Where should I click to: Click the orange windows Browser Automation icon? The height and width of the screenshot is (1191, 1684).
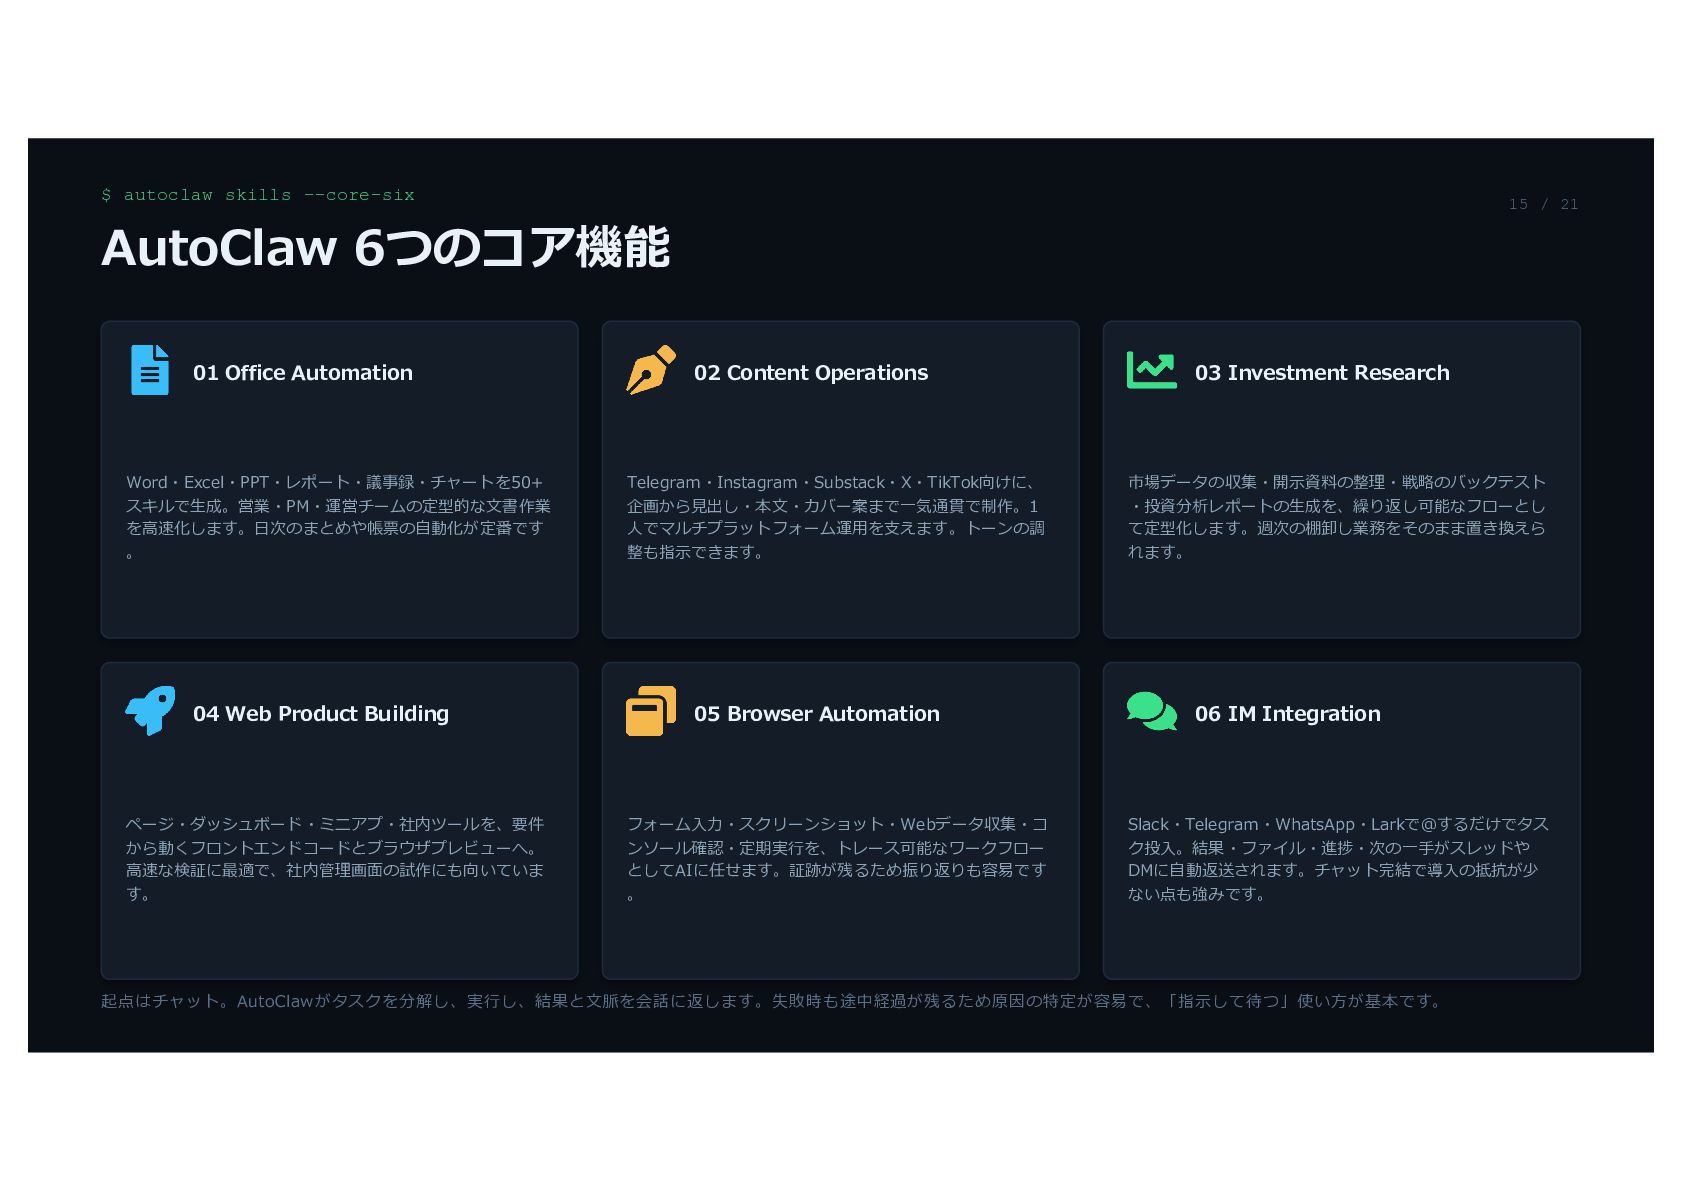pos(651,711)
